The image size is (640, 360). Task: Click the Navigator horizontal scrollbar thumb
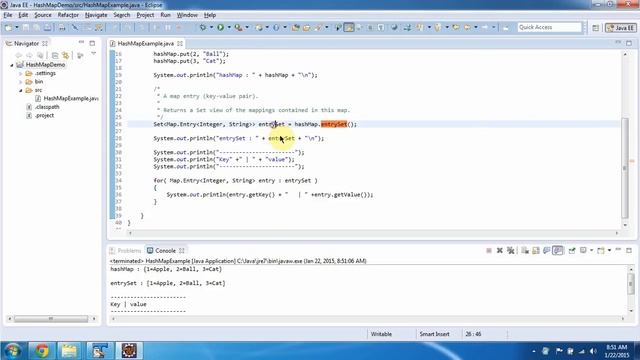tap(51, 319)
